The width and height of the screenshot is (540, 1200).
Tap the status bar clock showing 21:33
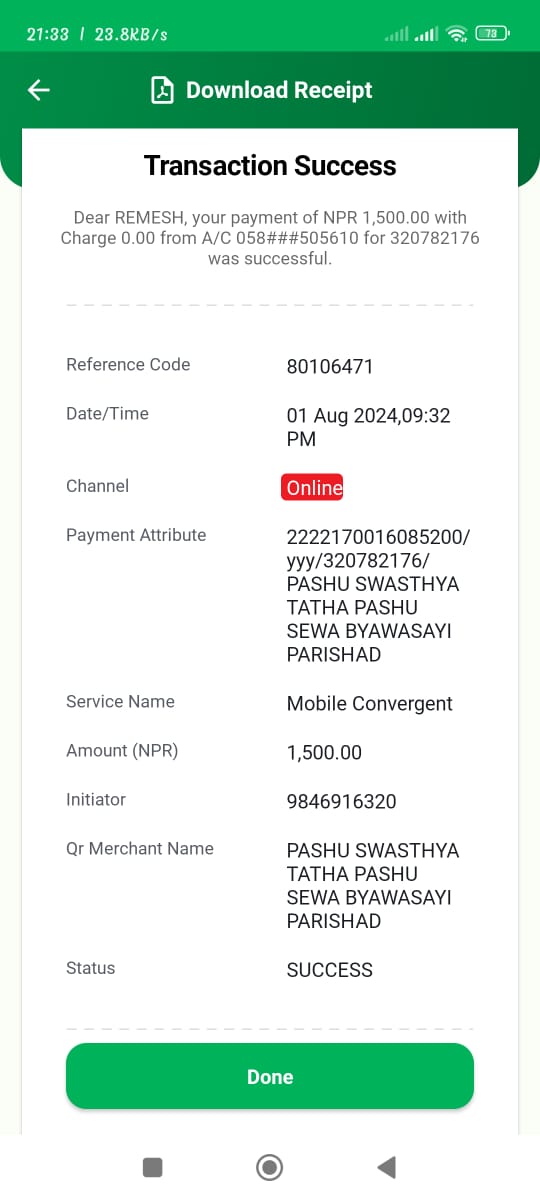[x=47, y=34]
